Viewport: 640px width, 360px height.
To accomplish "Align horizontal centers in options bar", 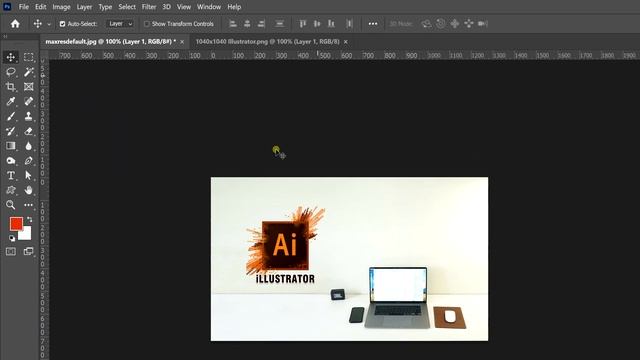I will [247, 24].
